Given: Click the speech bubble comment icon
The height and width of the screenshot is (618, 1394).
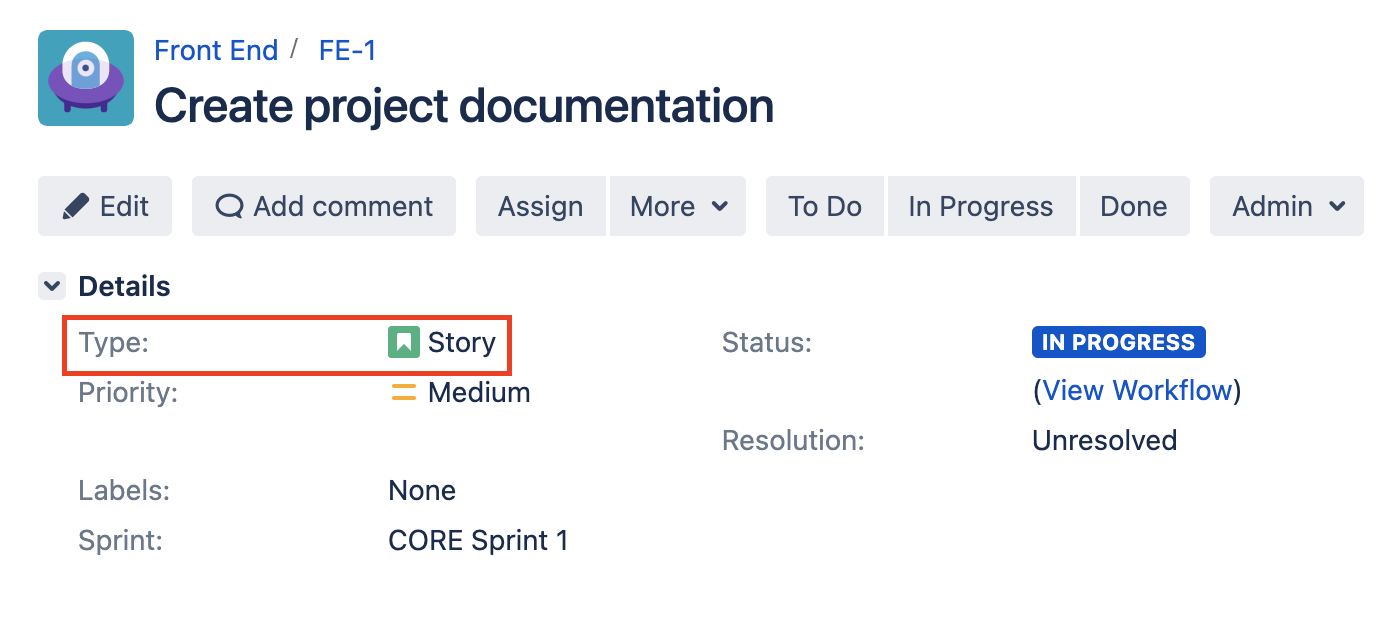Looking at the screenshot, I should pos(229,207).
